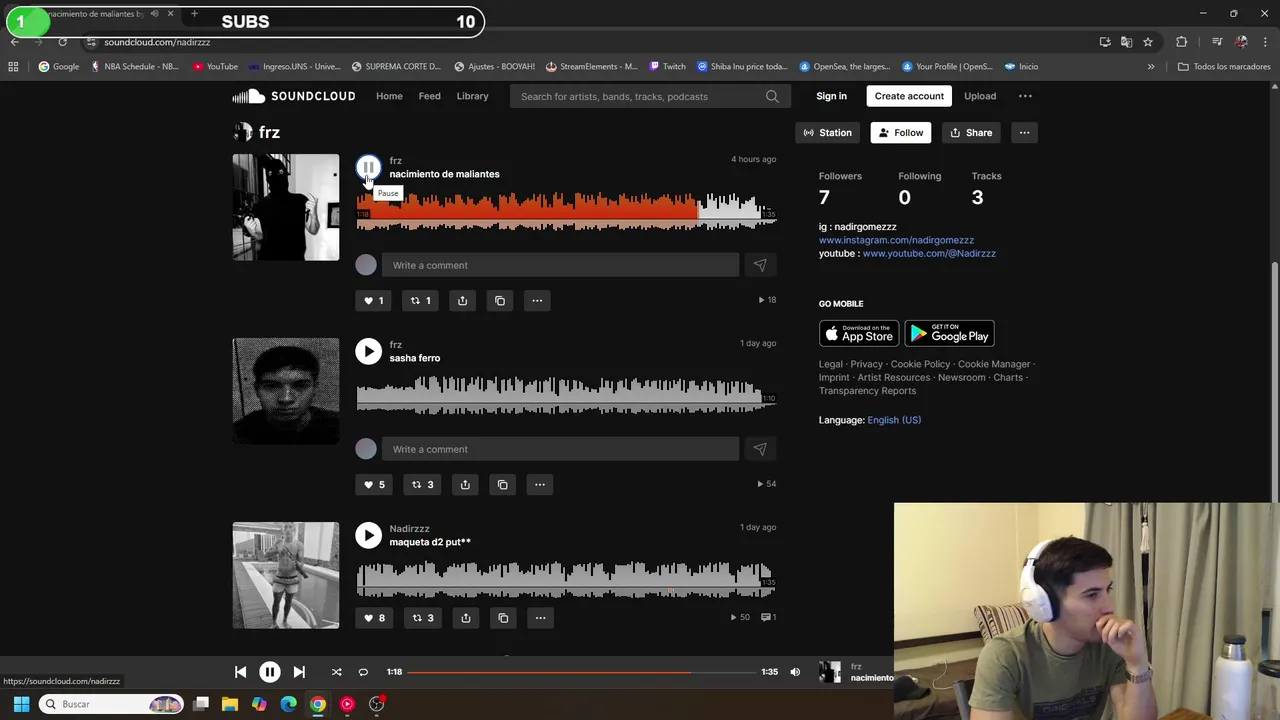Expand hidden bookmarks chevron
Viewport: 1280px width, 720px height.
click(x=1151, y=66)
